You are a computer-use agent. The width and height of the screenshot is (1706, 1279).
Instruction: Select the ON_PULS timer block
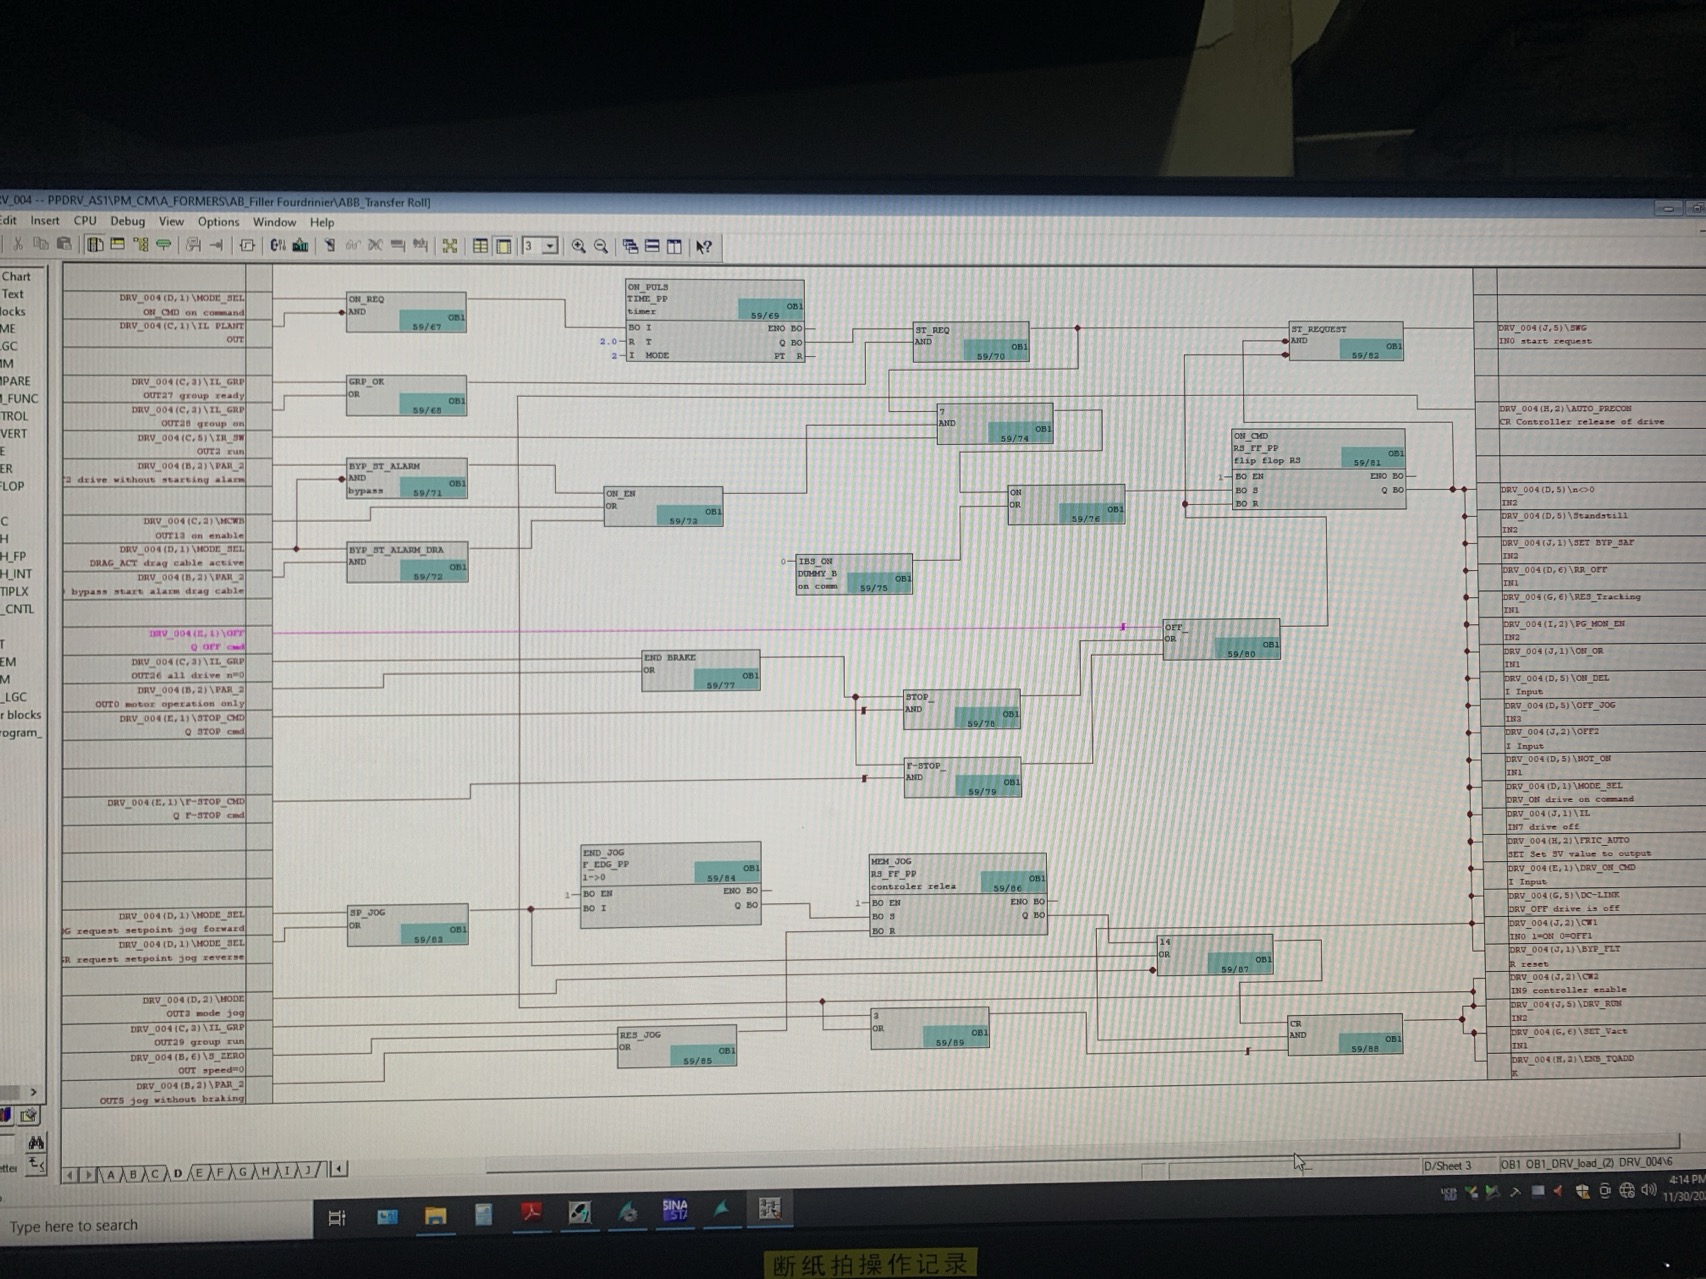point(714,320)
